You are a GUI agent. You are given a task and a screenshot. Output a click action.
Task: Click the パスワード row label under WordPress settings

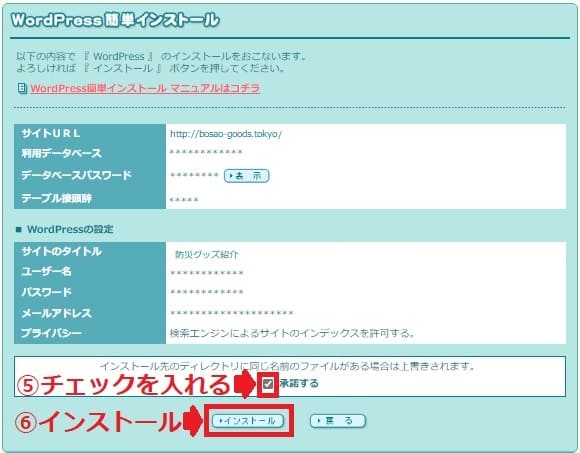tap(46, 292)
